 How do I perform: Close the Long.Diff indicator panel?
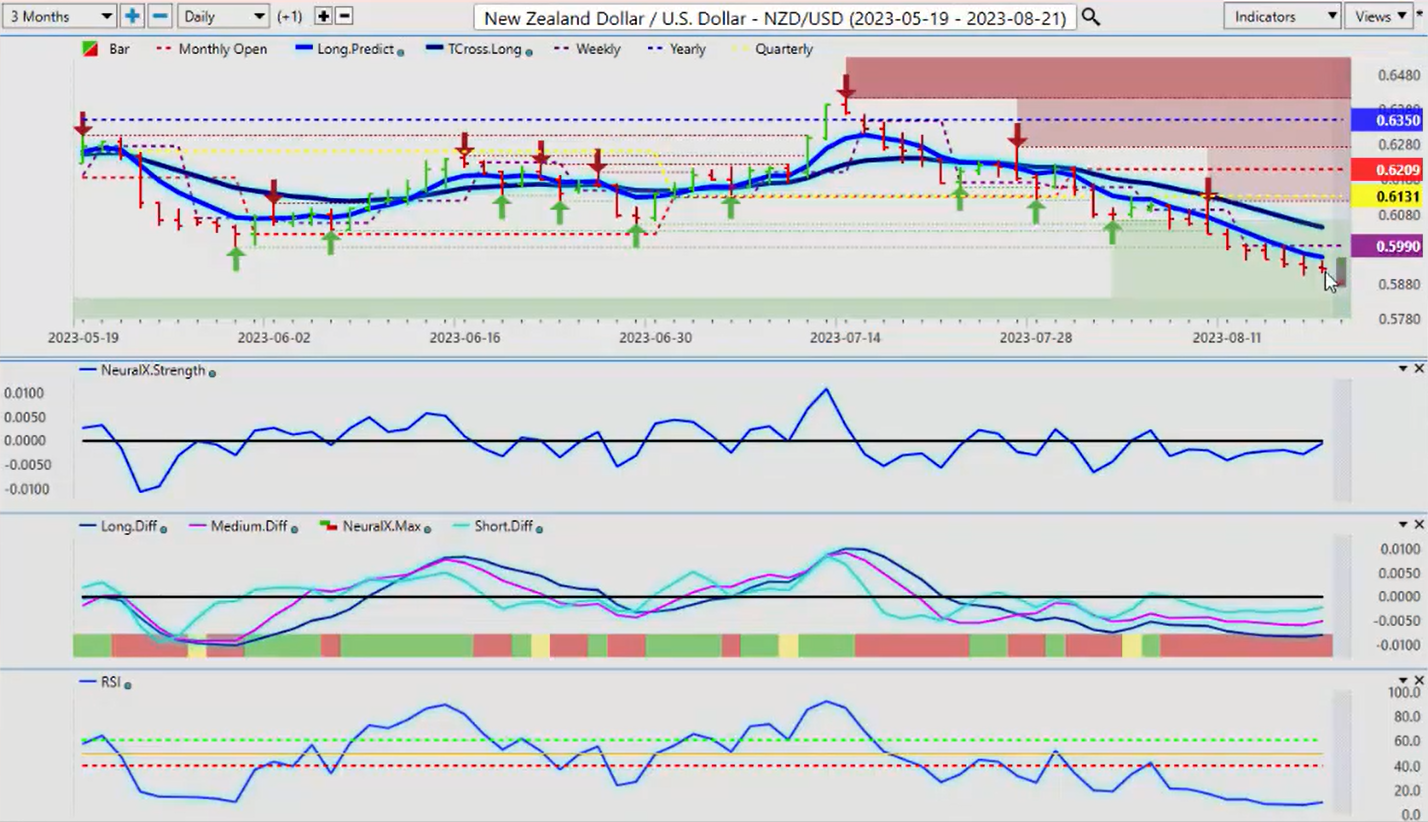pyautogui.click(x=1418, y=525)
